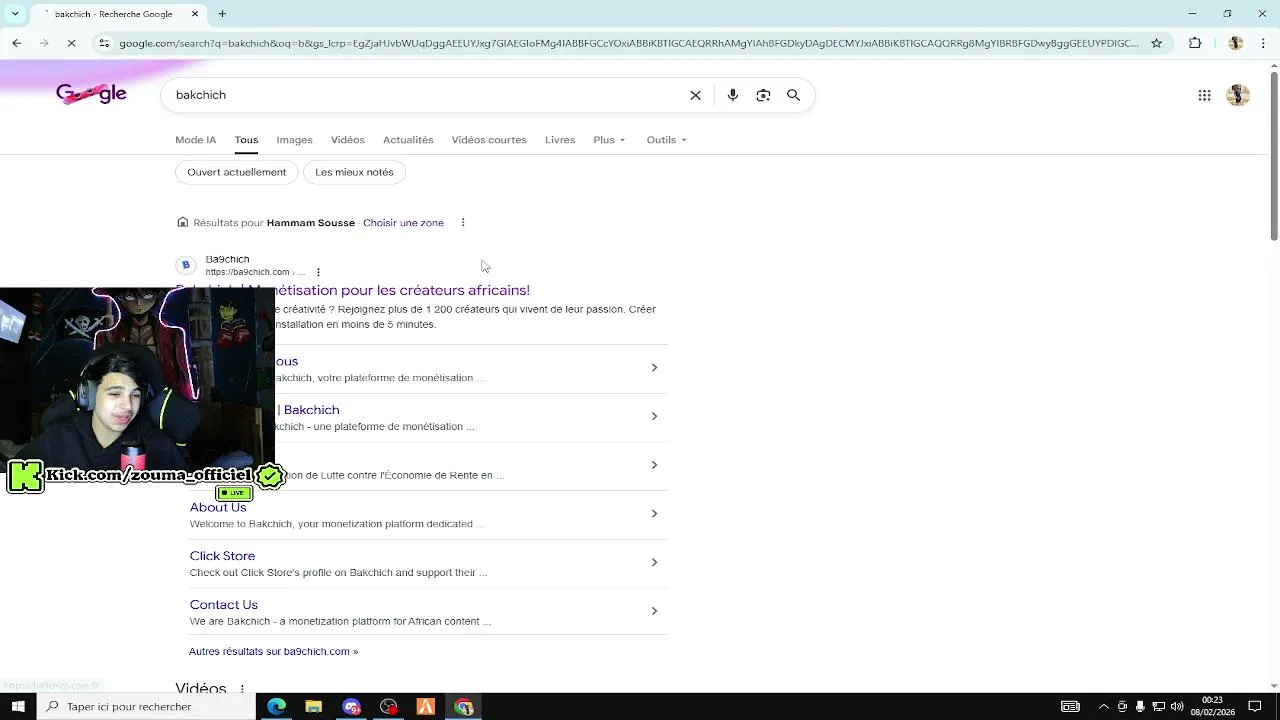Expand chevron on the '| Bakchich' sitelink row

tap(654, 416)
